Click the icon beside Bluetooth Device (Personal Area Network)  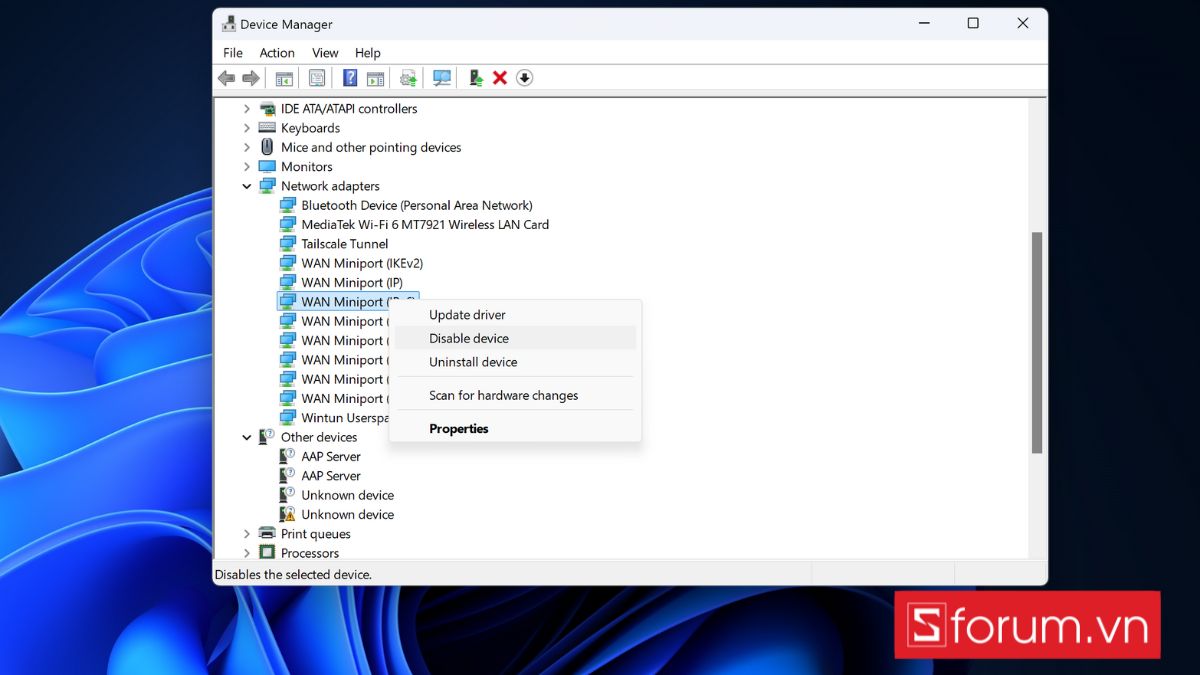[x=288, y=205]
